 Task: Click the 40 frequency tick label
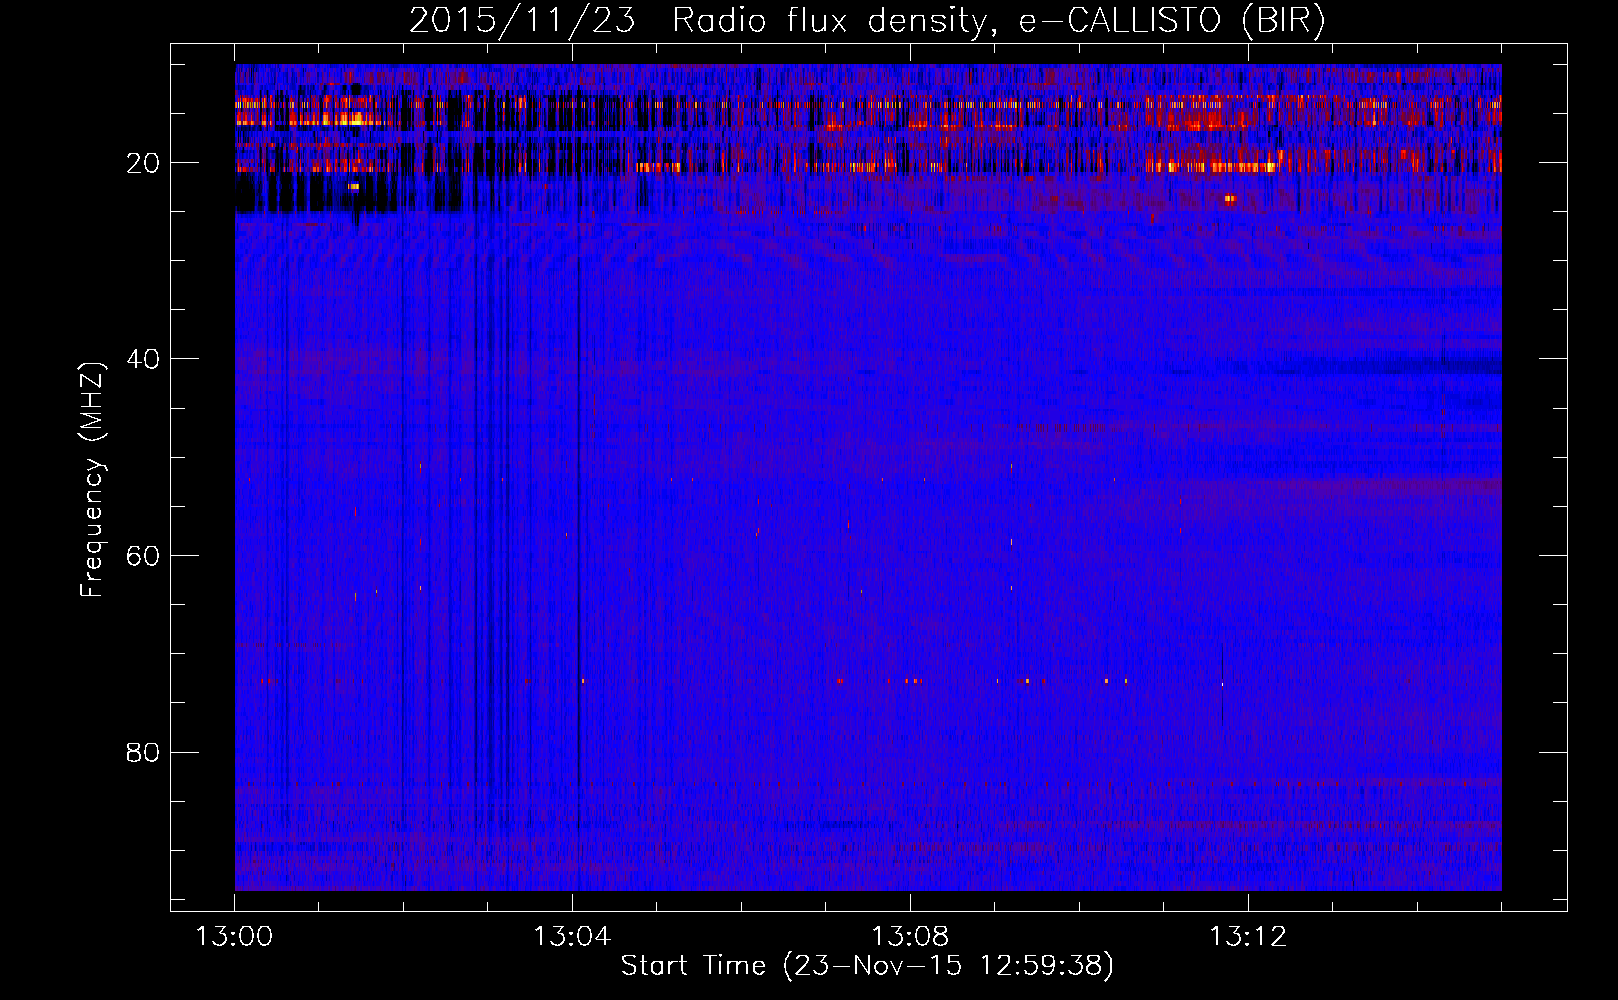pyautogui.click(x=144, y=359)
